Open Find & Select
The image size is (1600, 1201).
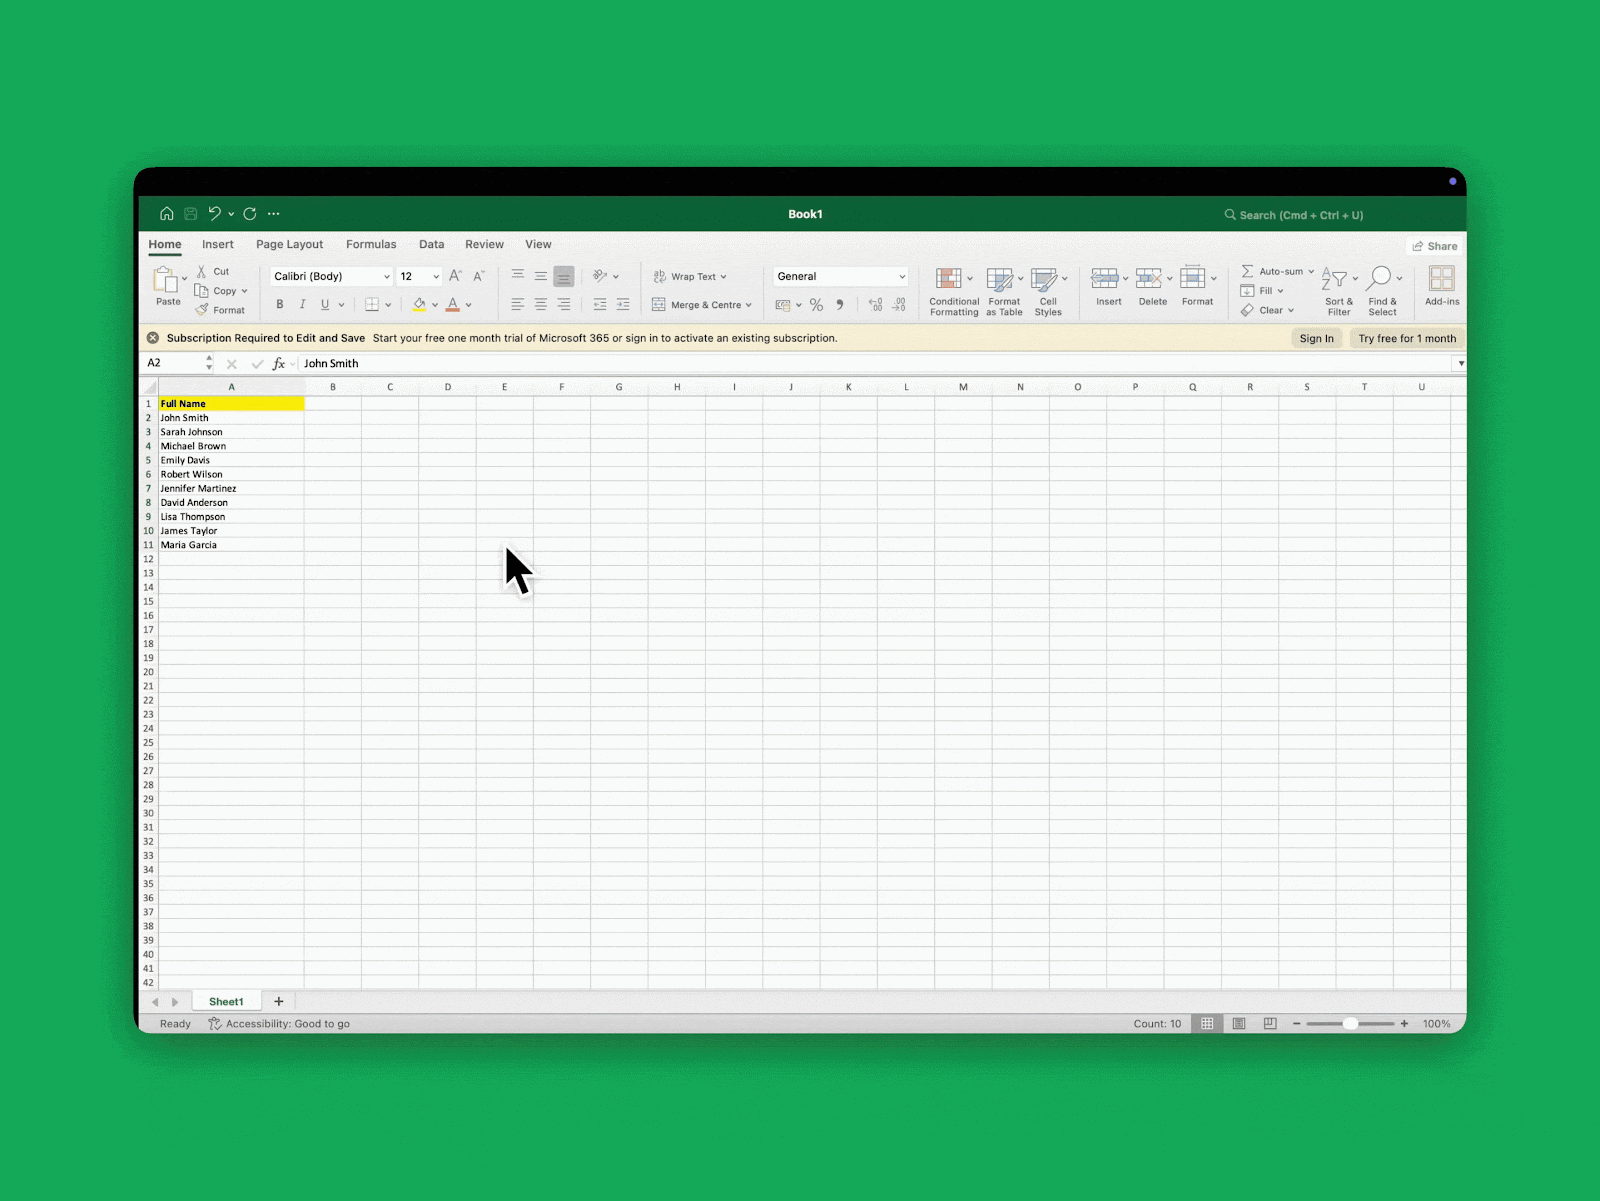pos(1383,290)
